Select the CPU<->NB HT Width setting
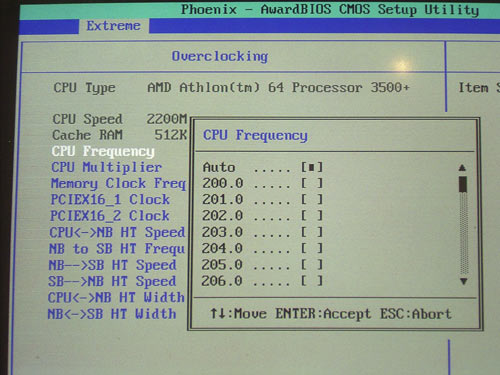Screen dimensions: 500x375 click(116, 298)
